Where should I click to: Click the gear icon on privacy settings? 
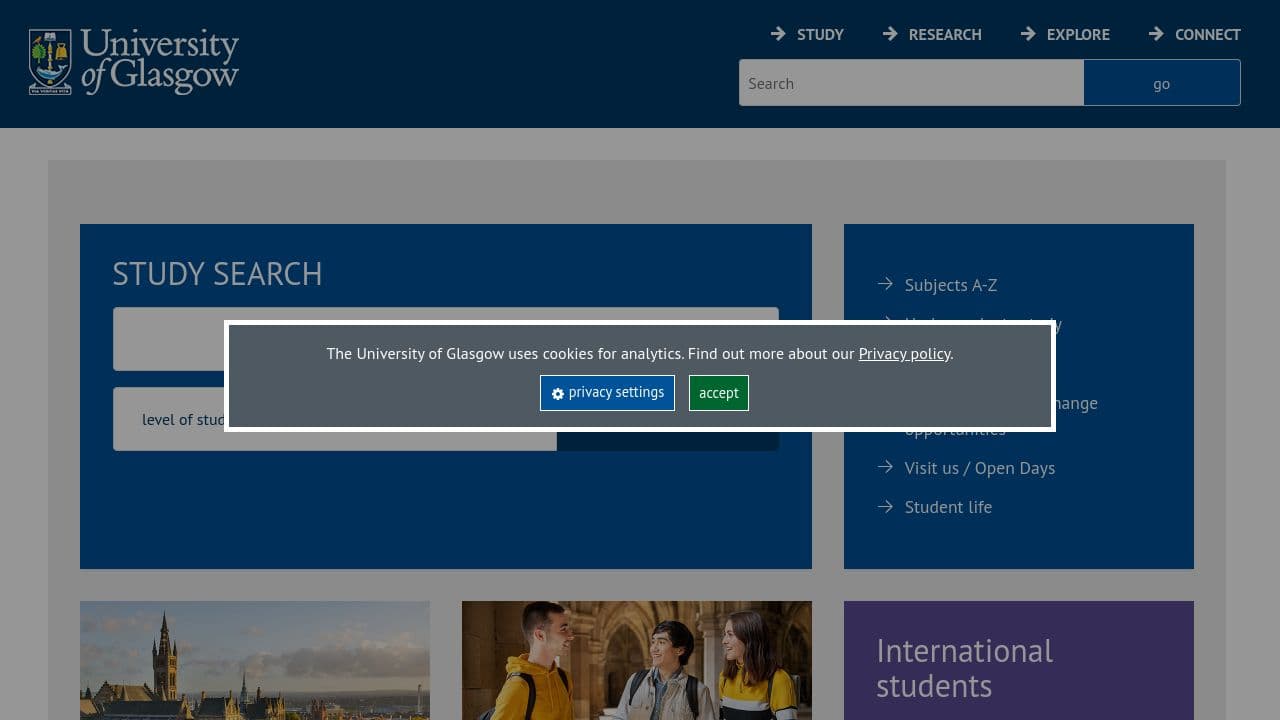558,393
